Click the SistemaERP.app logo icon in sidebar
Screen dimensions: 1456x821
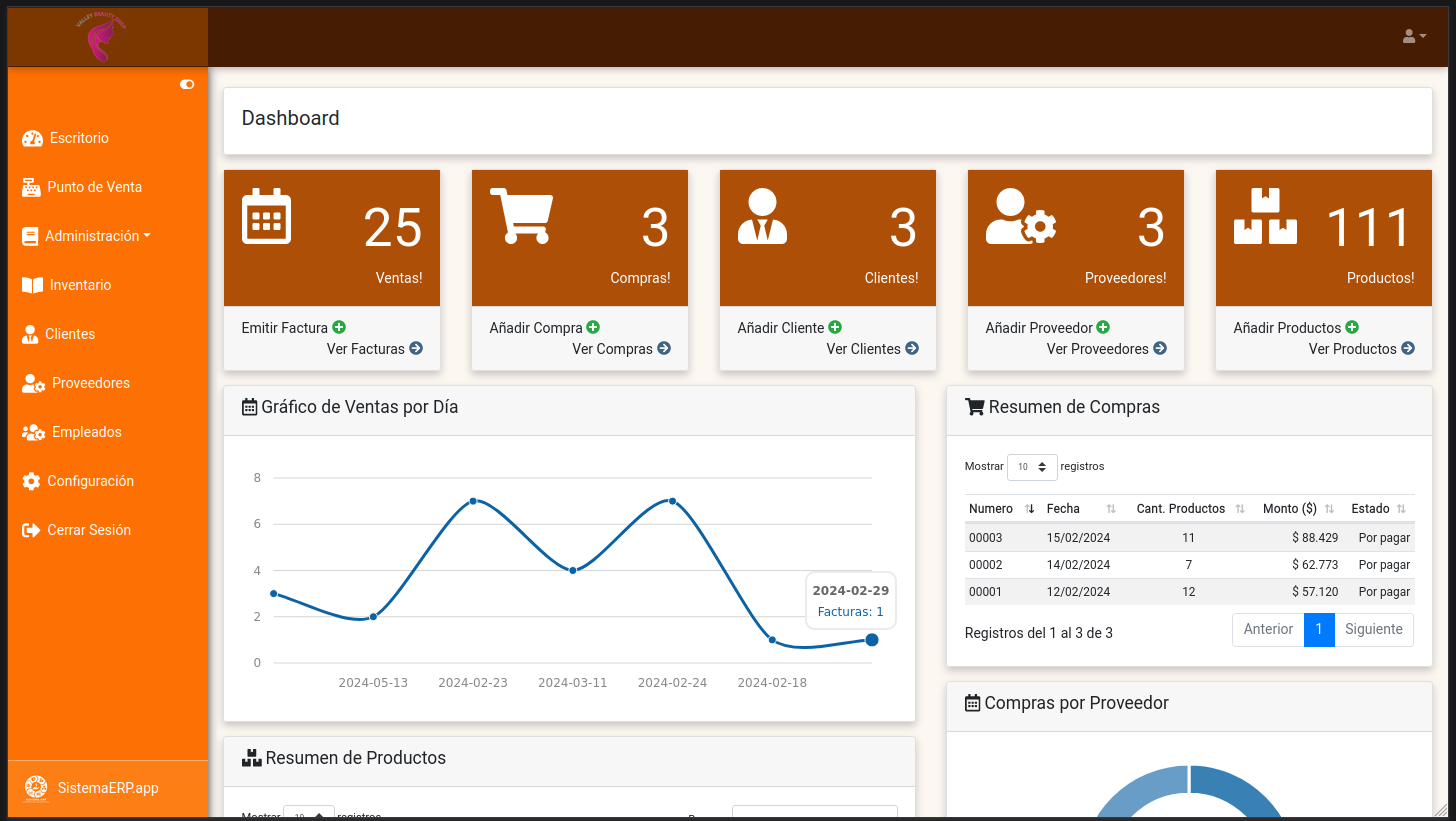pos(36,788)
